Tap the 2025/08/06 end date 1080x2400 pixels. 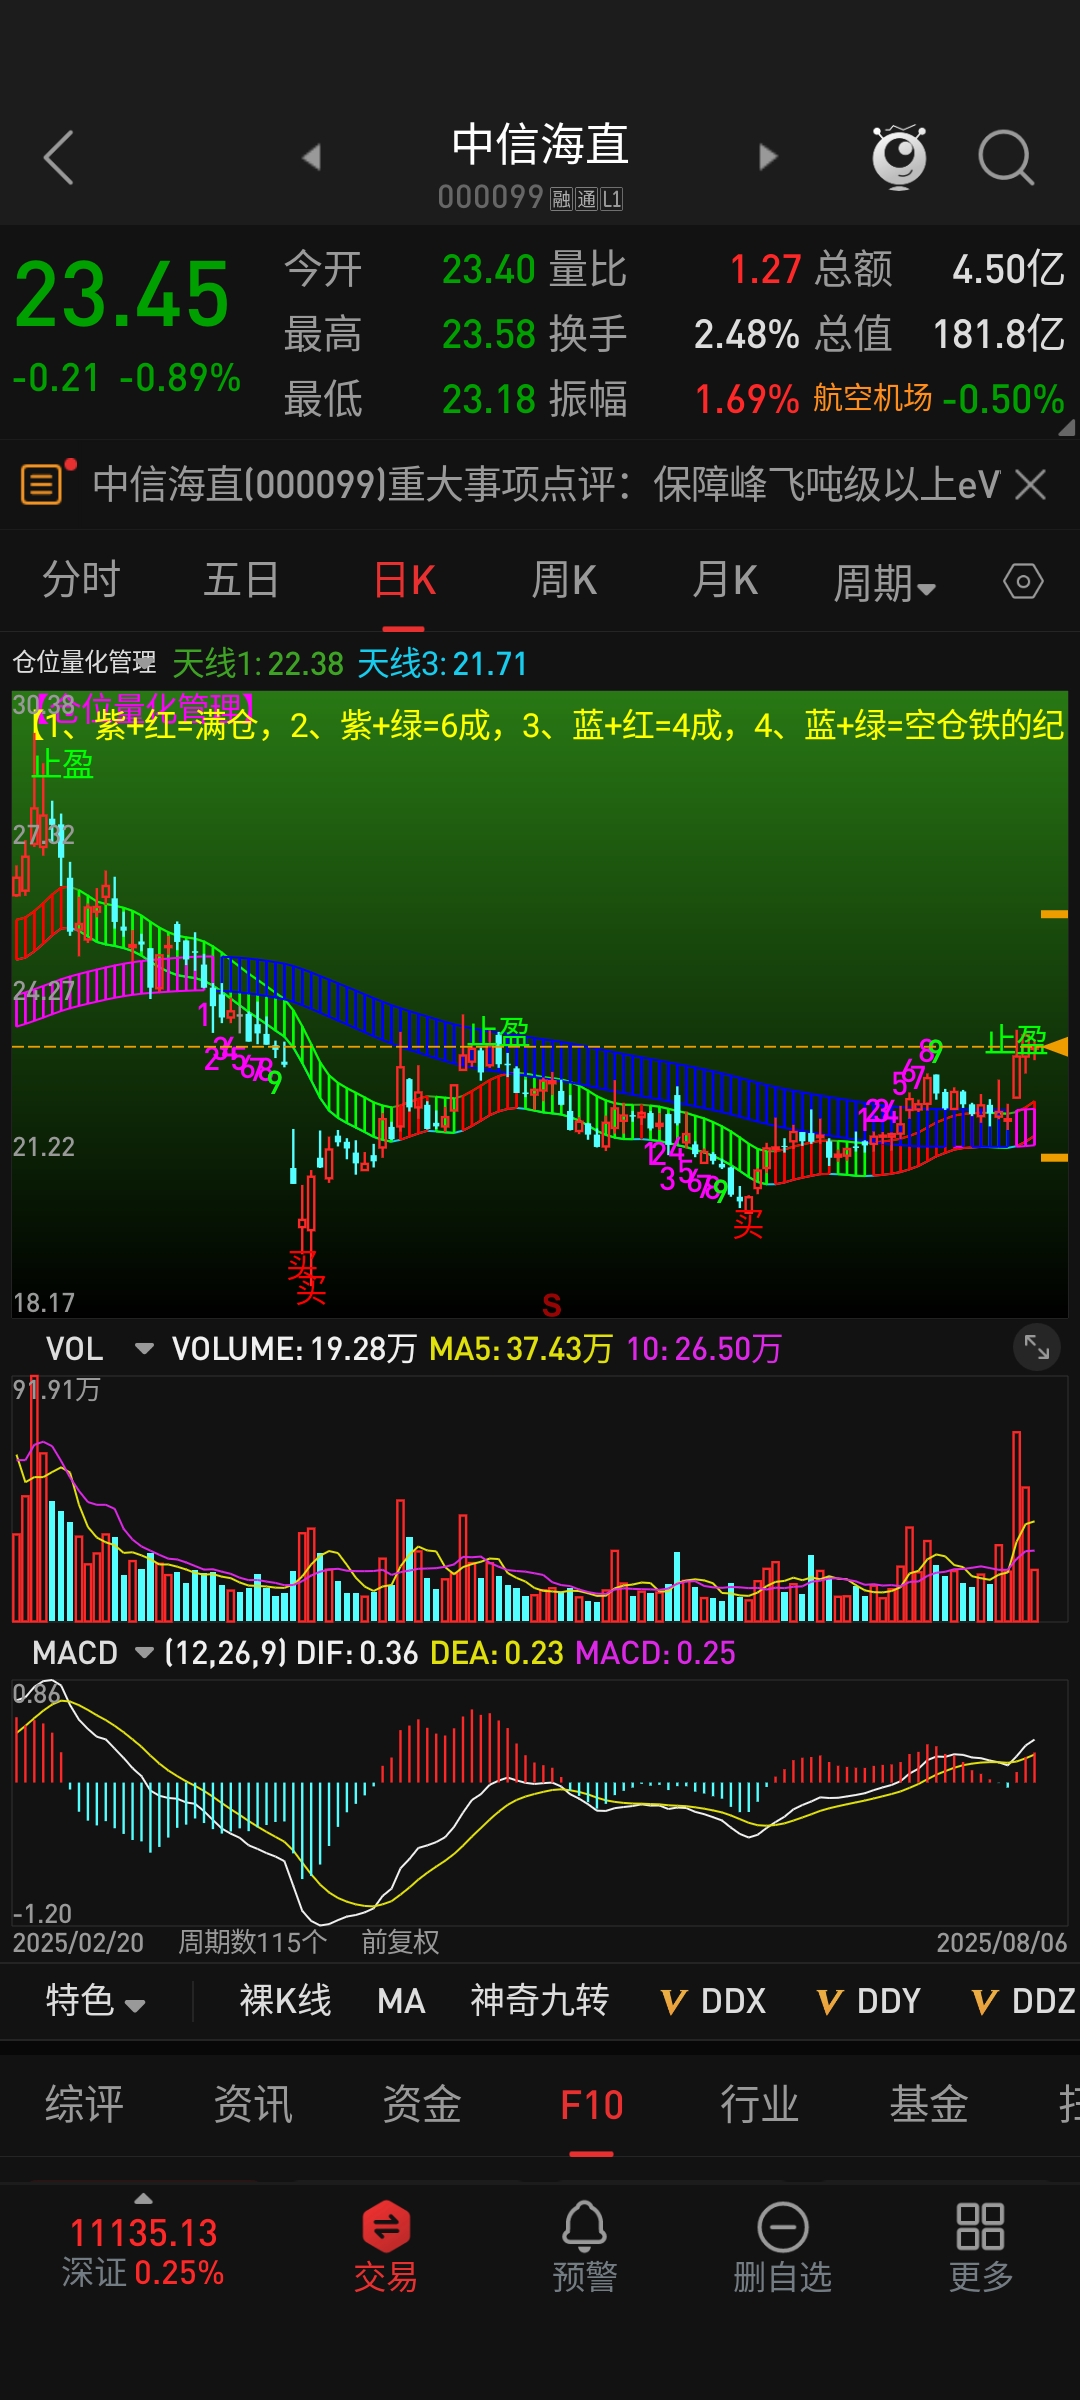click(x=1001, y=1942)
